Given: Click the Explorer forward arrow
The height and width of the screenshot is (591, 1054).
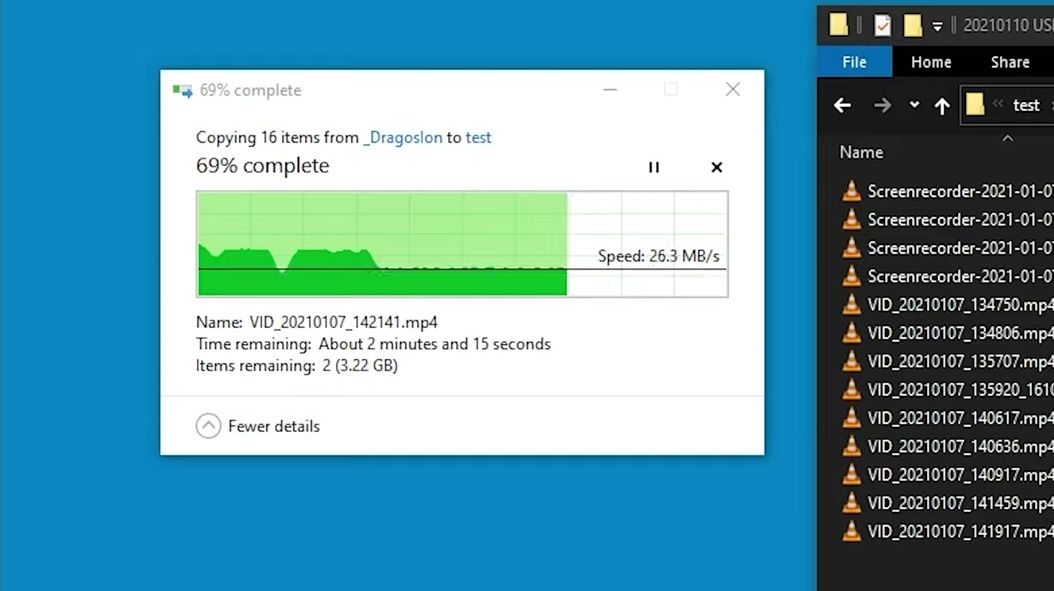Looking at the screenshot, I should click(882, 106).
